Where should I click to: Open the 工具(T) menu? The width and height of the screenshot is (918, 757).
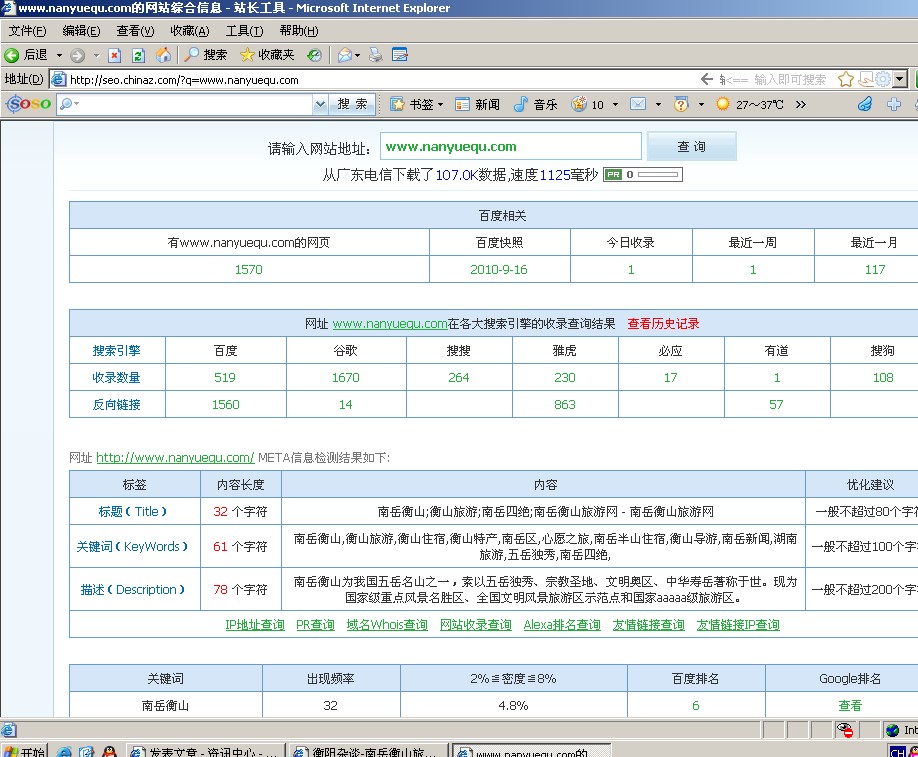[x=244, y=31]
